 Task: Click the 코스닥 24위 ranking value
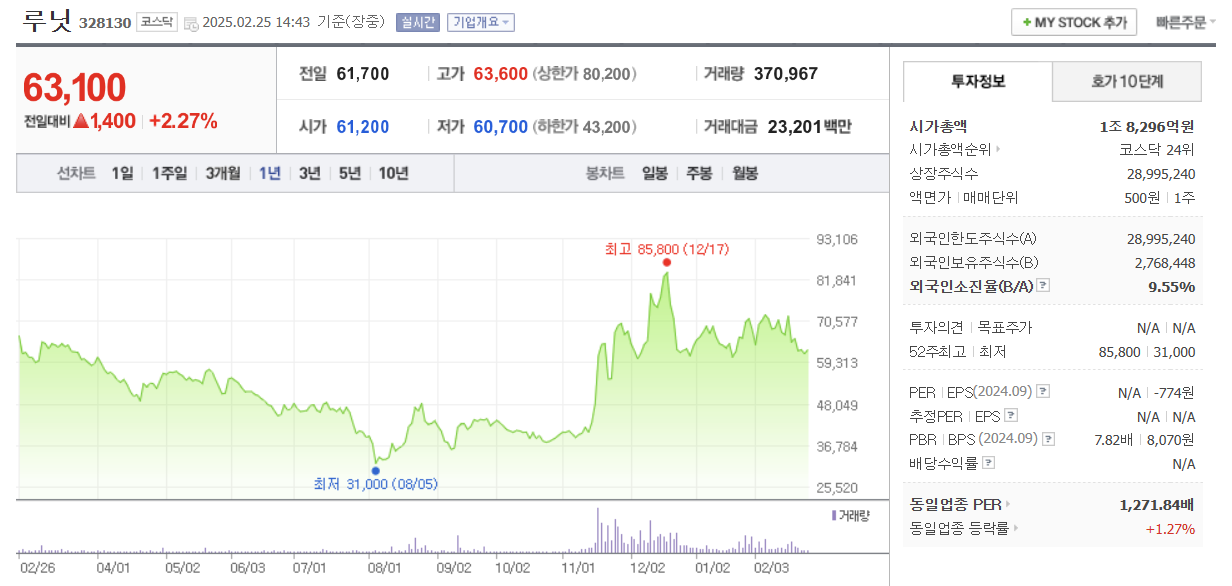point(1157,150)
